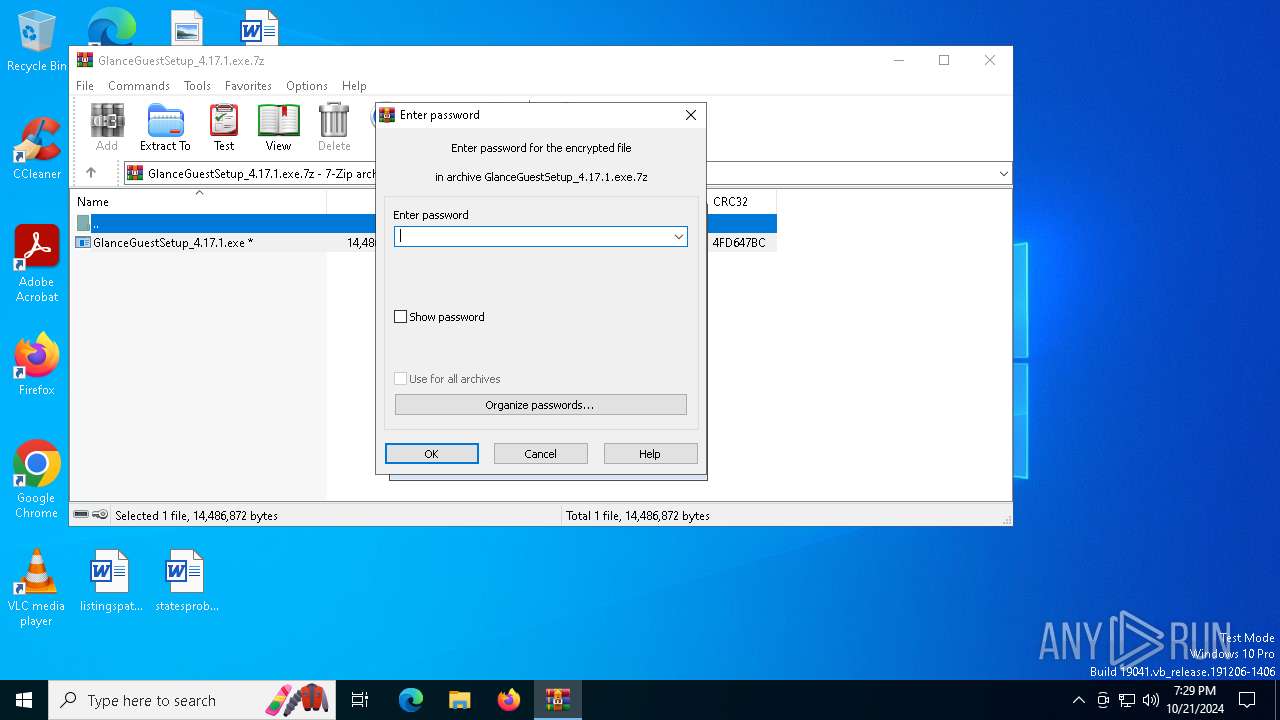Select WinRAR in the taskbar
Image resolution: width=1280 pixels, height=720 pixels.
point(557,700)
